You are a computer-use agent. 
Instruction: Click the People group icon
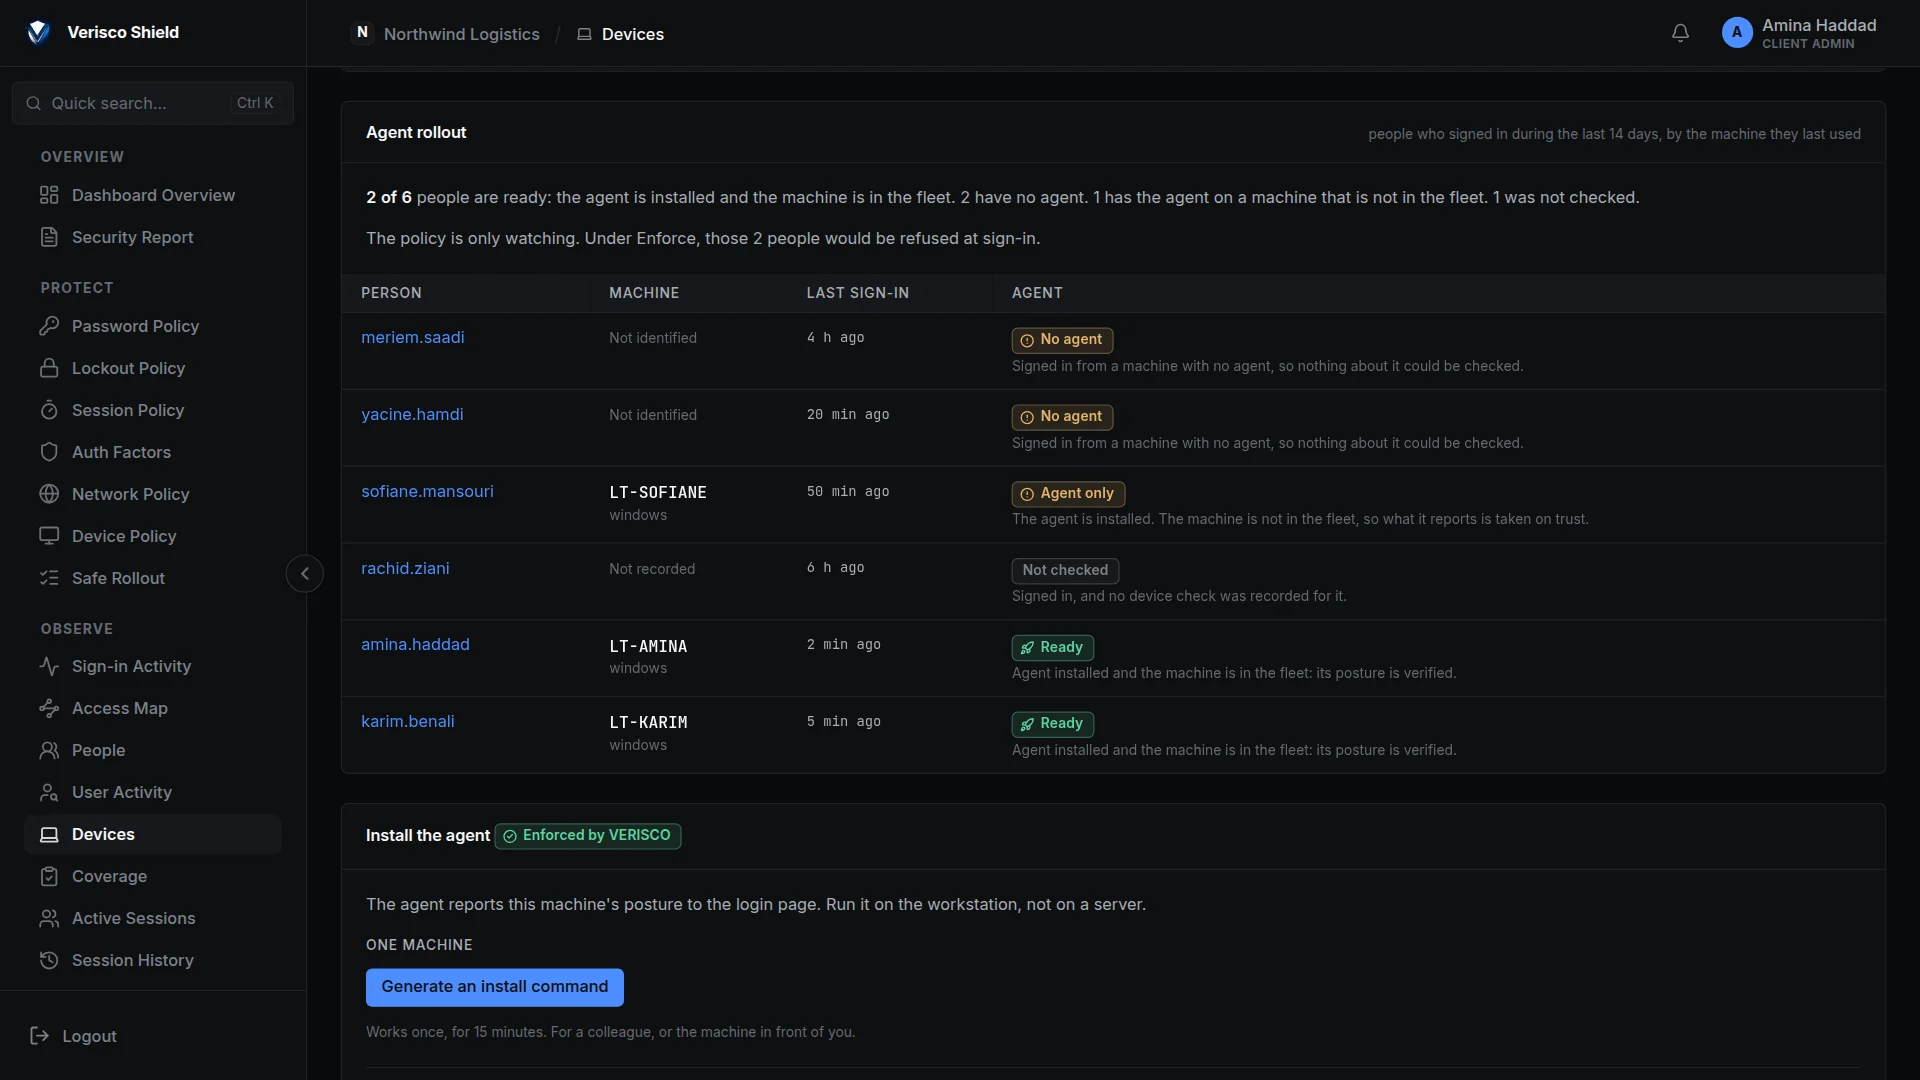pos(49,751)
